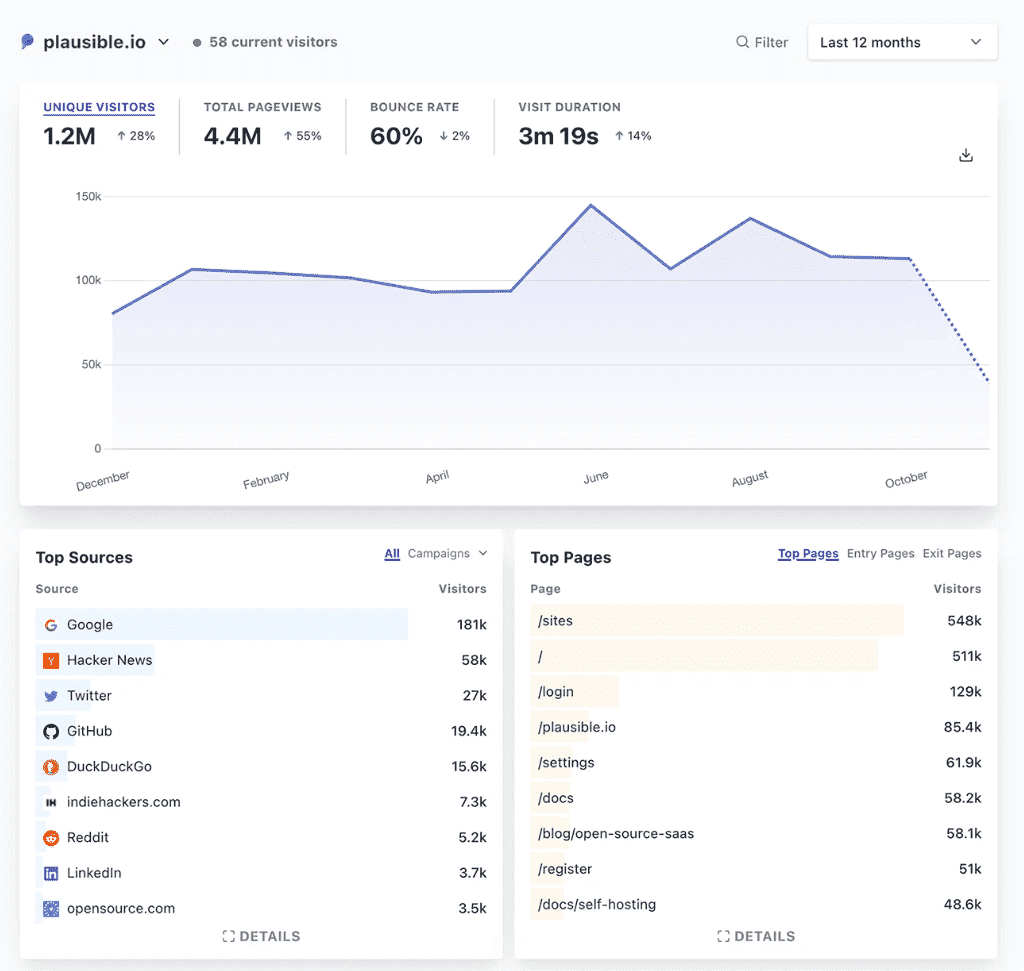Click the Plausible logo icon
Image resolution: width=1024 pixels, height=971 pixels.
pyautogui.click(x=27, y=42)
